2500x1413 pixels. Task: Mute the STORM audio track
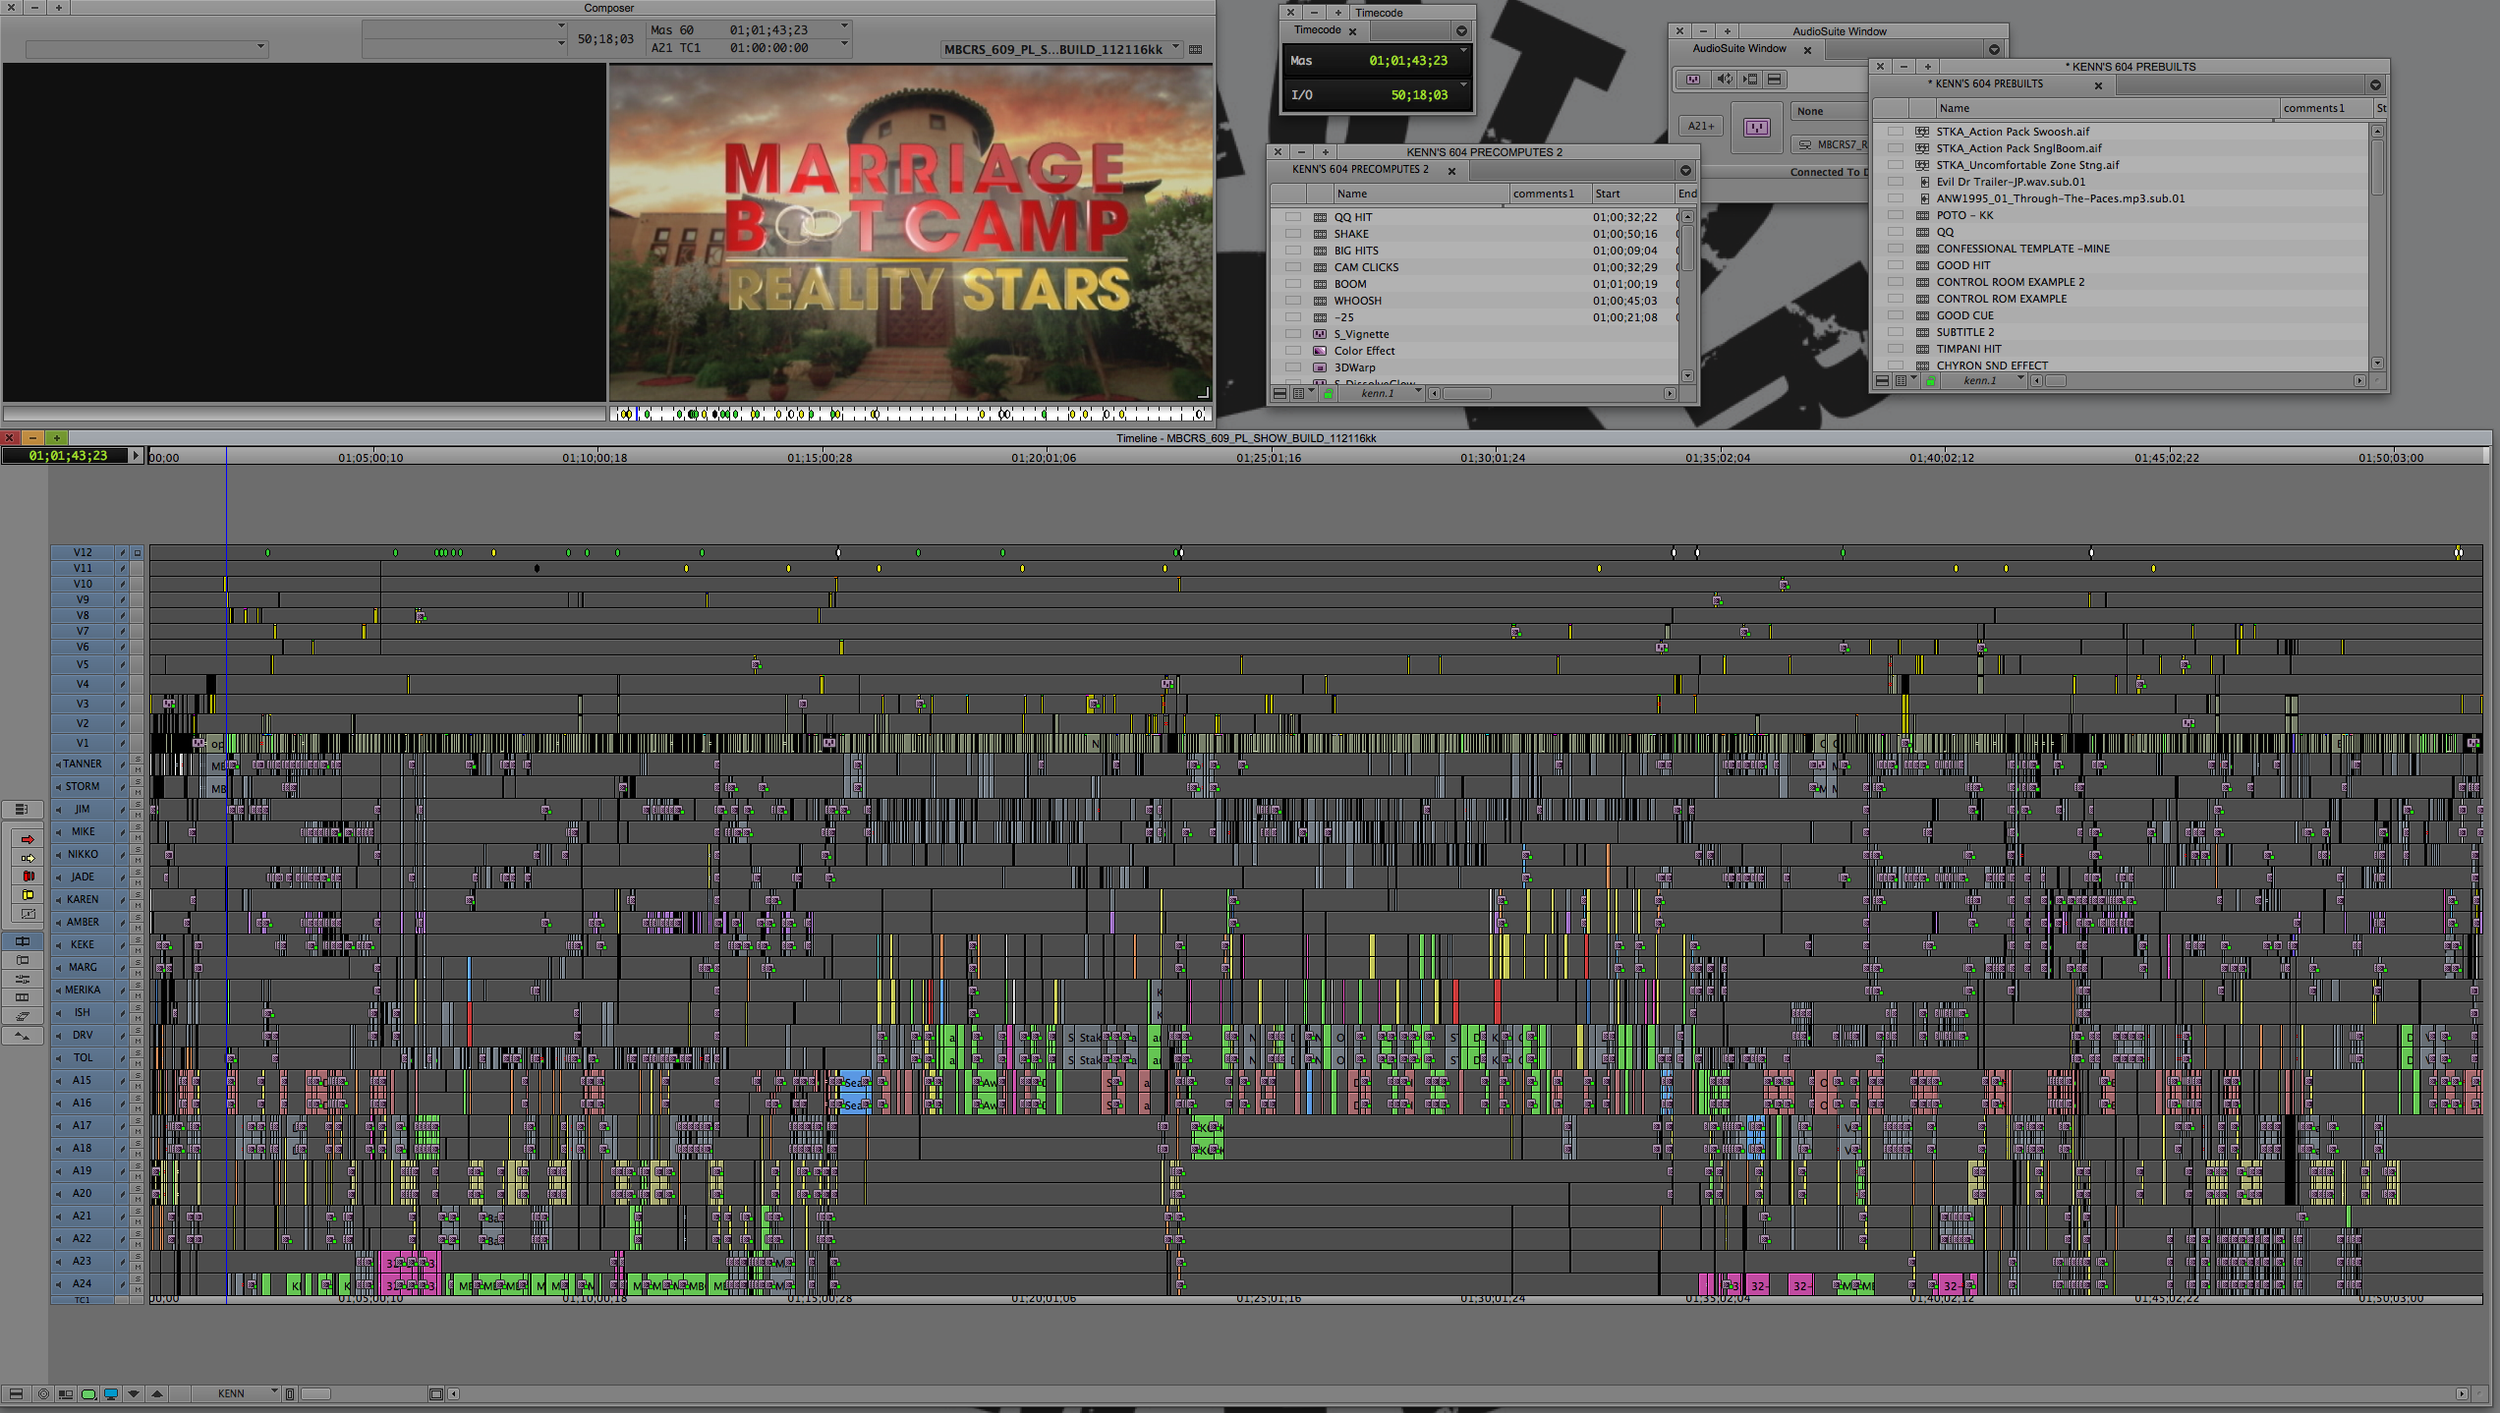point(138,791)
